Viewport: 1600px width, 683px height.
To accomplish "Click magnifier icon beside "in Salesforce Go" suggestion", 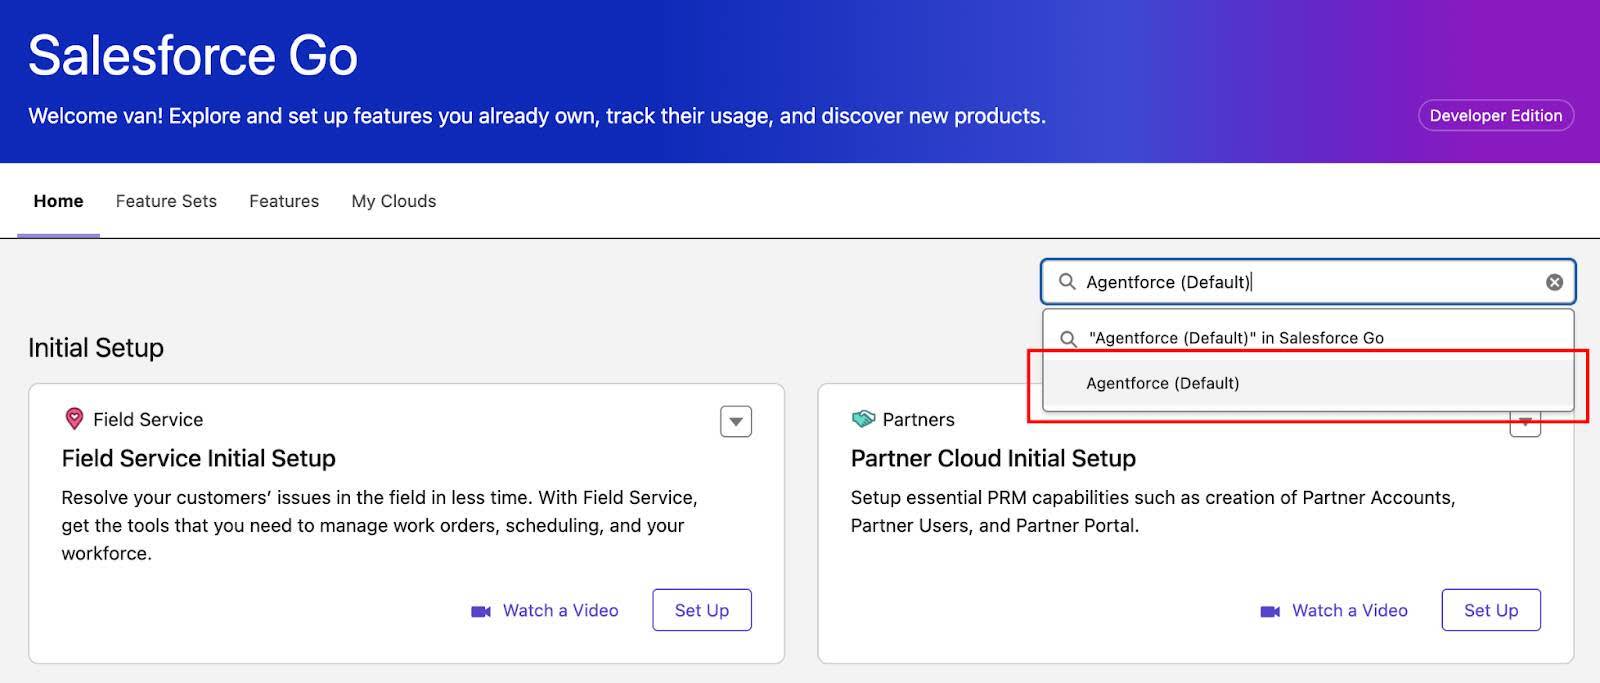I will [1068, 338].
